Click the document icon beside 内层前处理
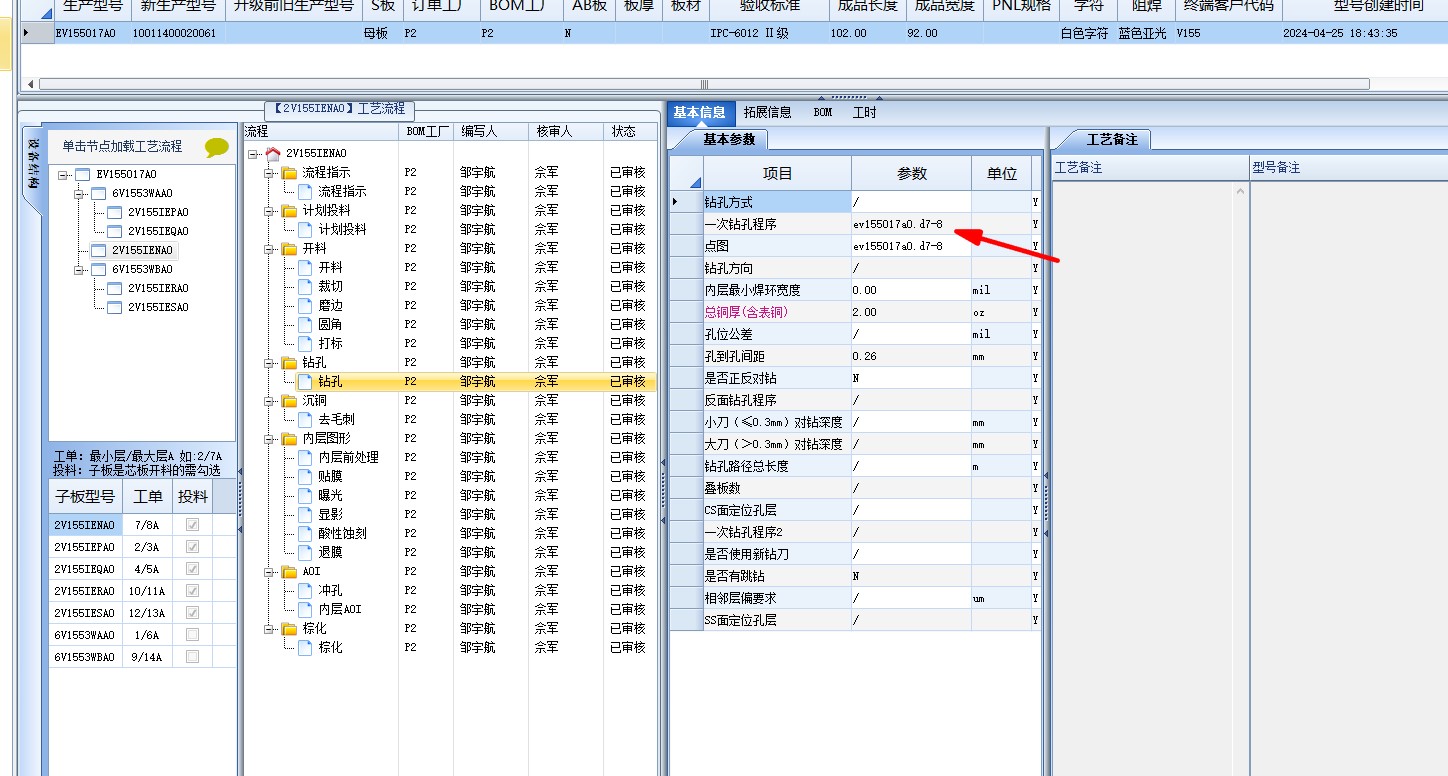 pos(305,457)
